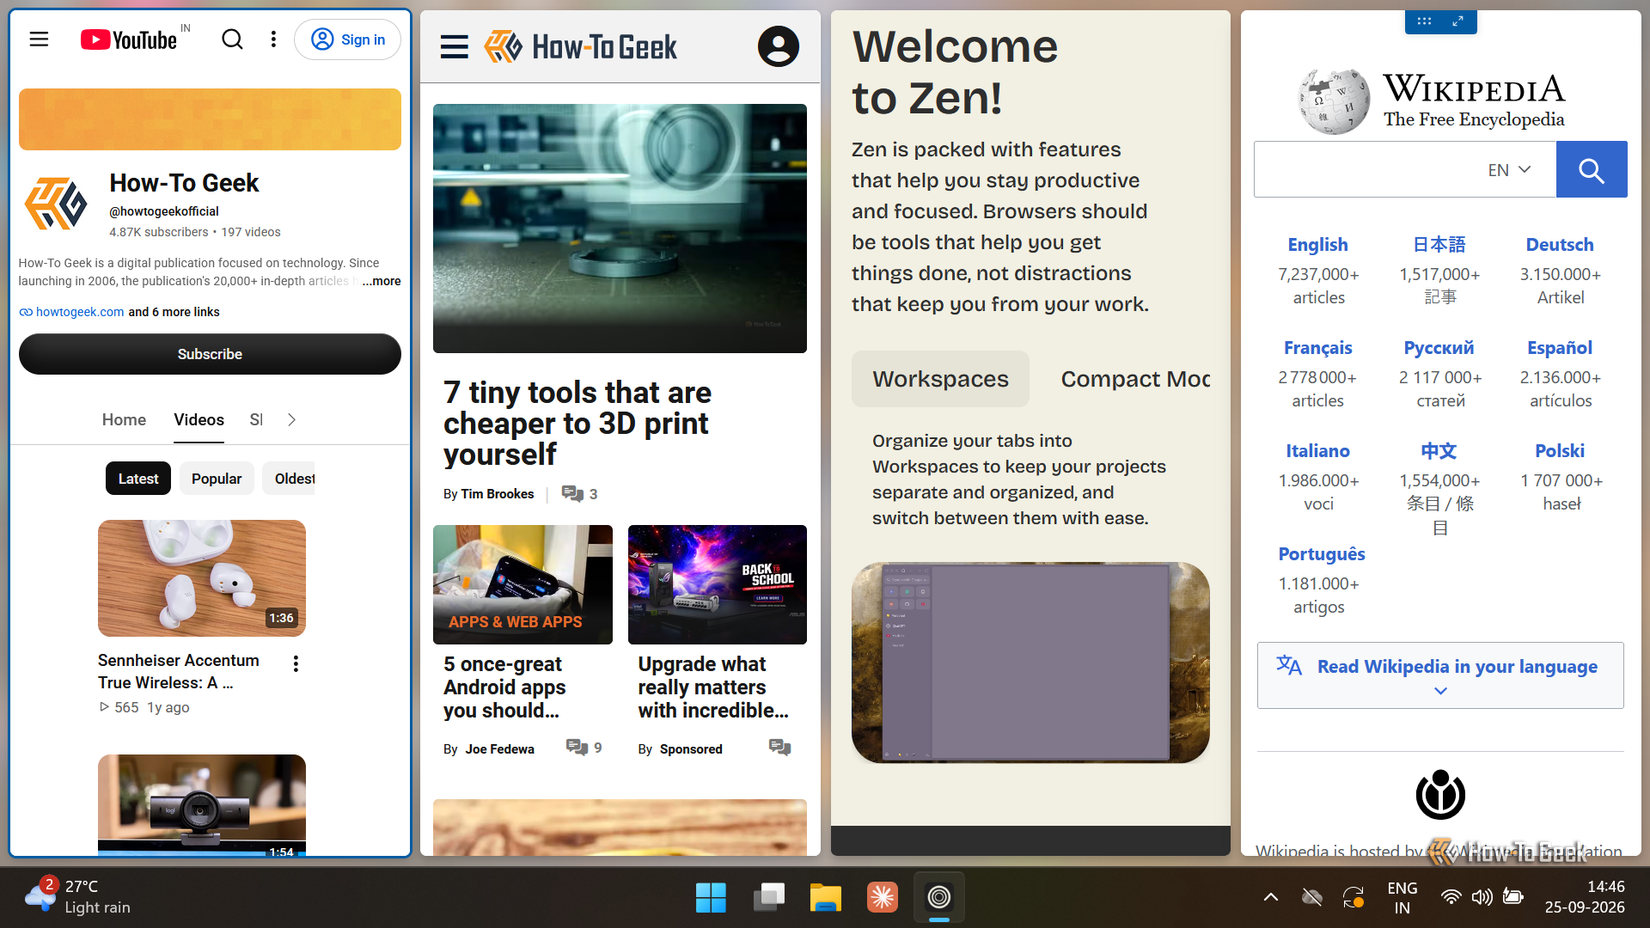
Task: Open Français Wikipedia
Action: [1318, 348]
